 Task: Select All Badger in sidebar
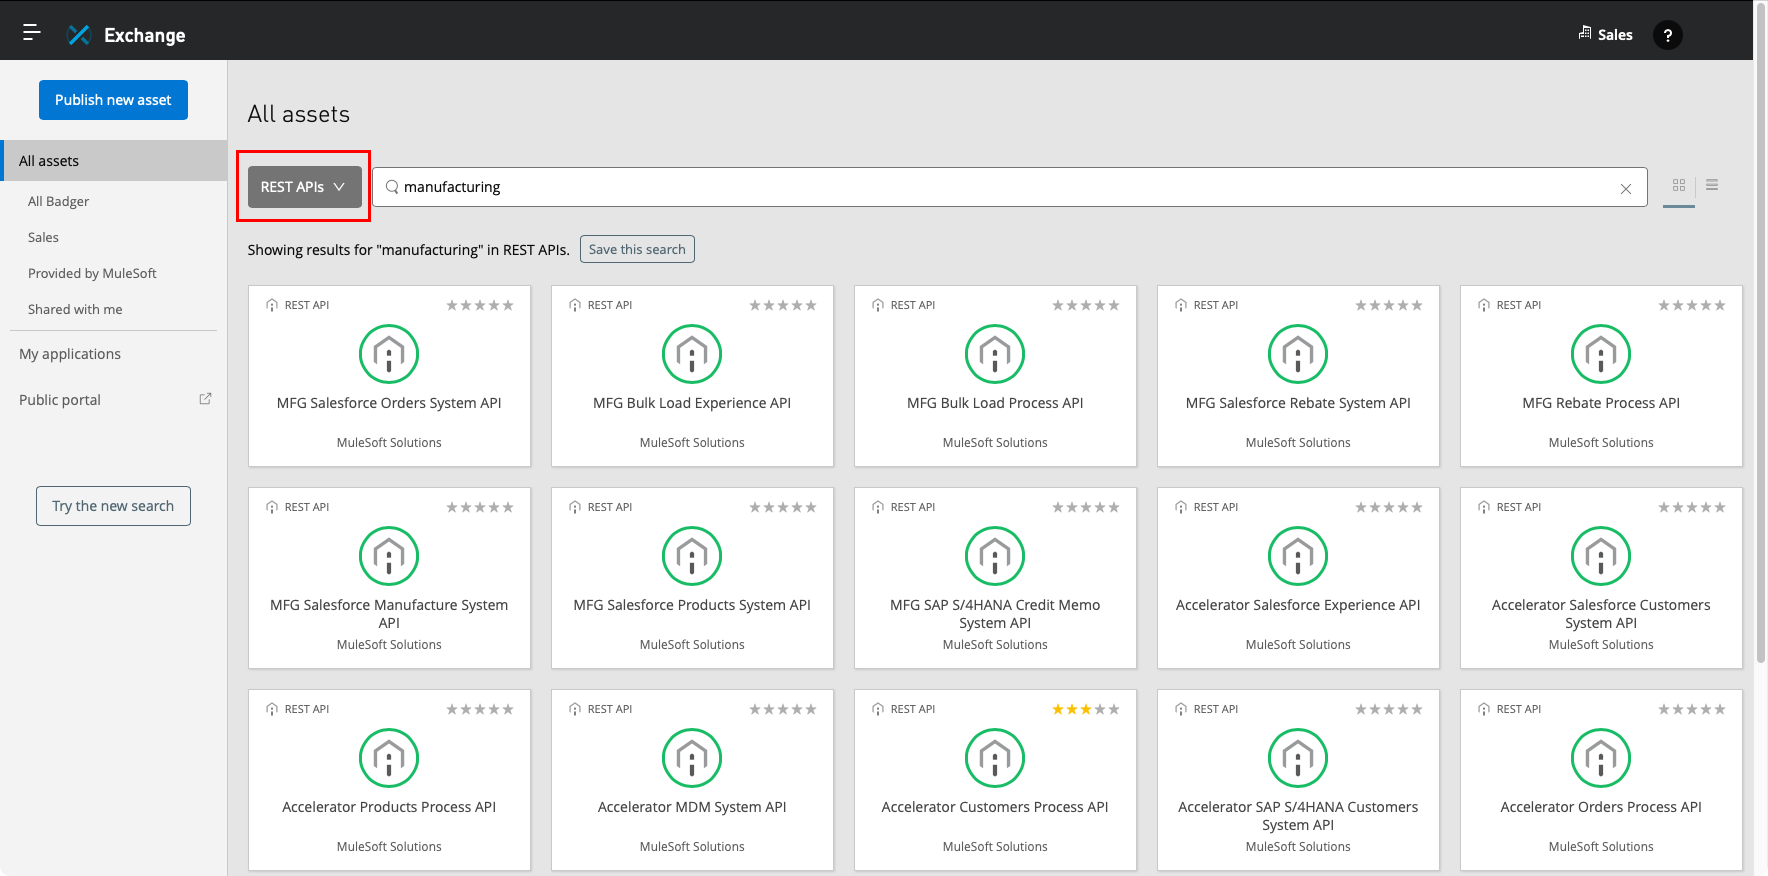click(58, 201)
